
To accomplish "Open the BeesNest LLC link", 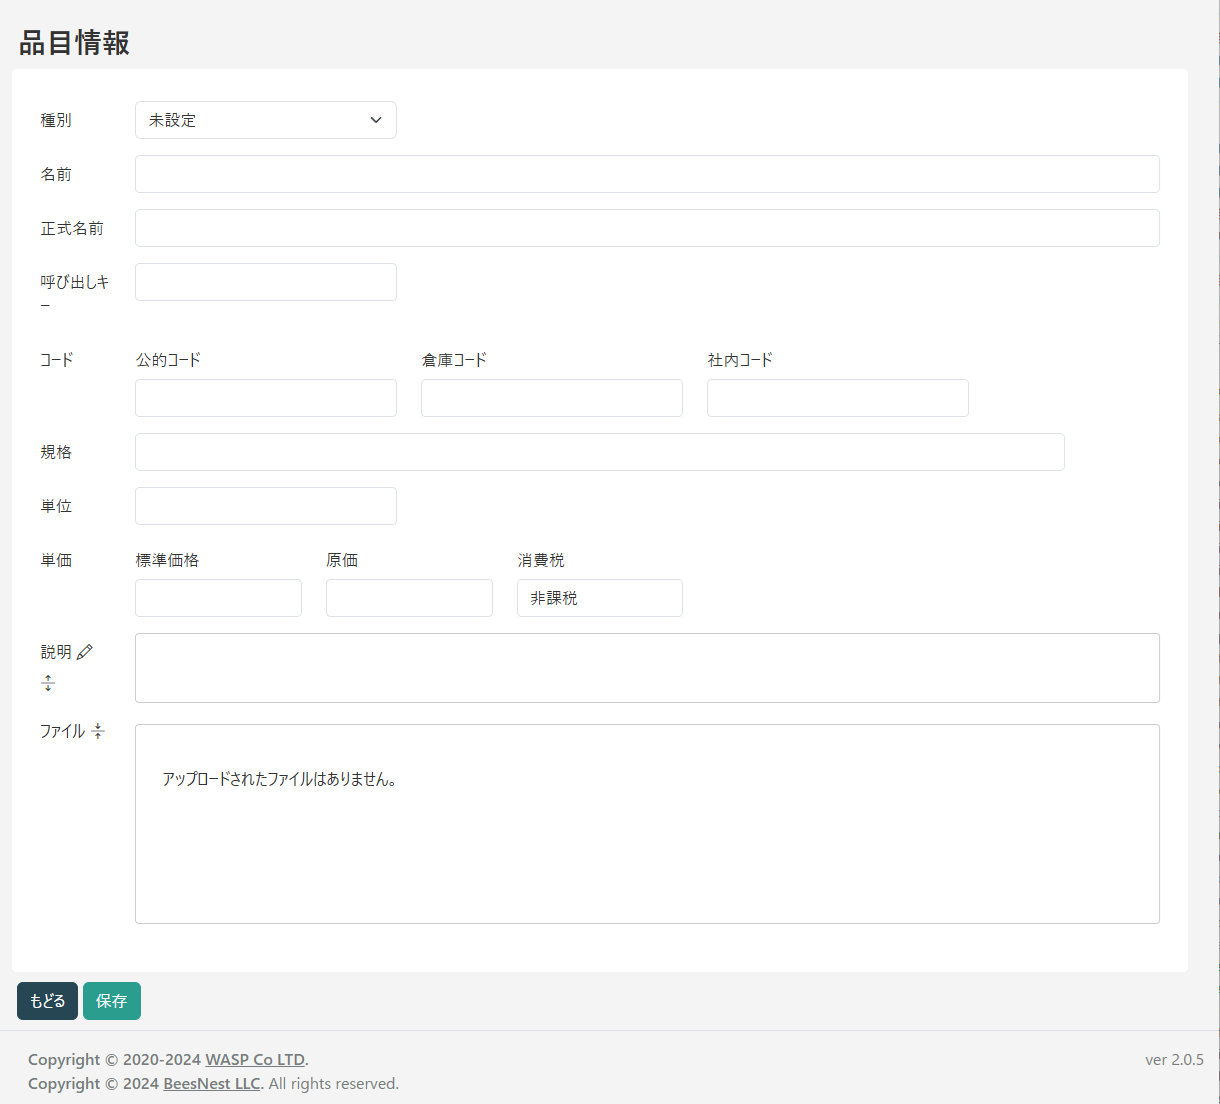I will point(211,1083).
